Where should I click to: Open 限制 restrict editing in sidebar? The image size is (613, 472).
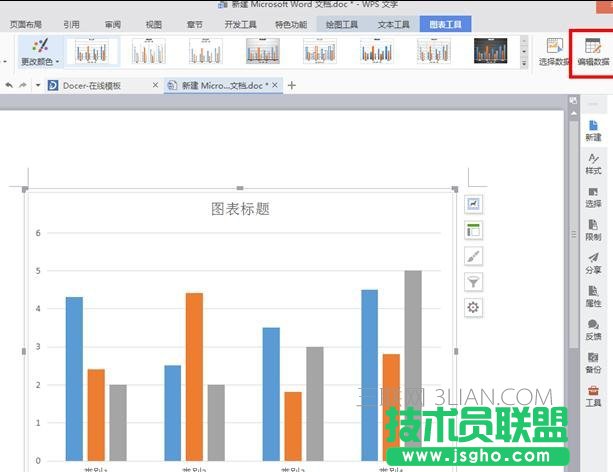593,230
